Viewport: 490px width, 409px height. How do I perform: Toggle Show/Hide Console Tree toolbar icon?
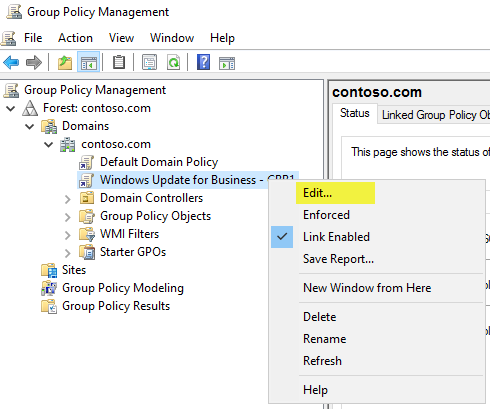point(89,62)
